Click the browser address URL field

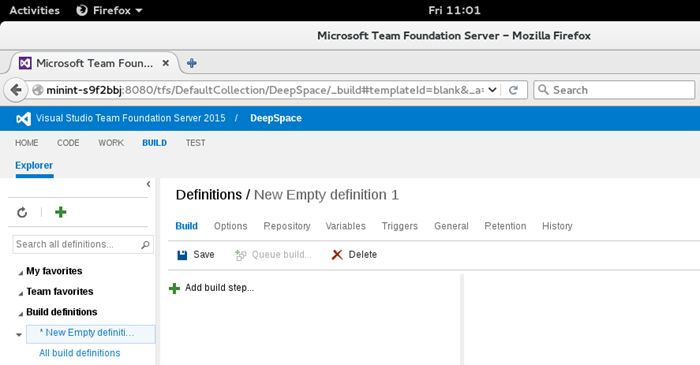[x=264, y=90]
